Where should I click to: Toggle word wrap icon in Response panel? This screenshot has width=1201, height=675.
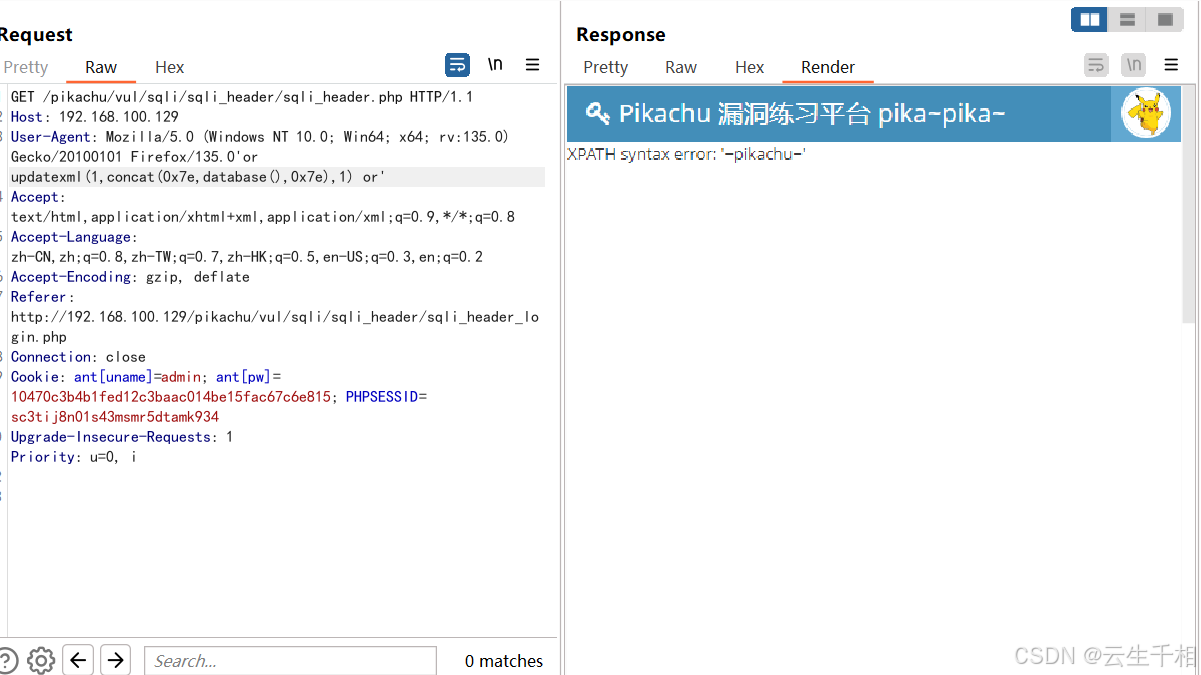pos(1097,65)
